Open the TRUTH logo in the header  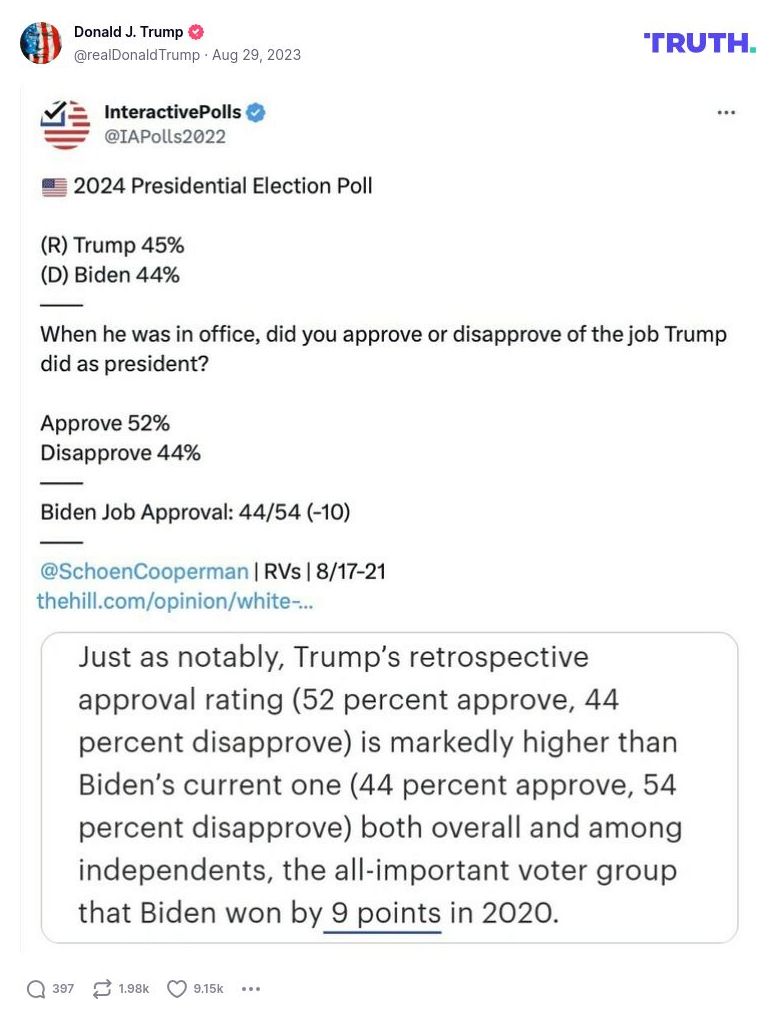point(697,42)
